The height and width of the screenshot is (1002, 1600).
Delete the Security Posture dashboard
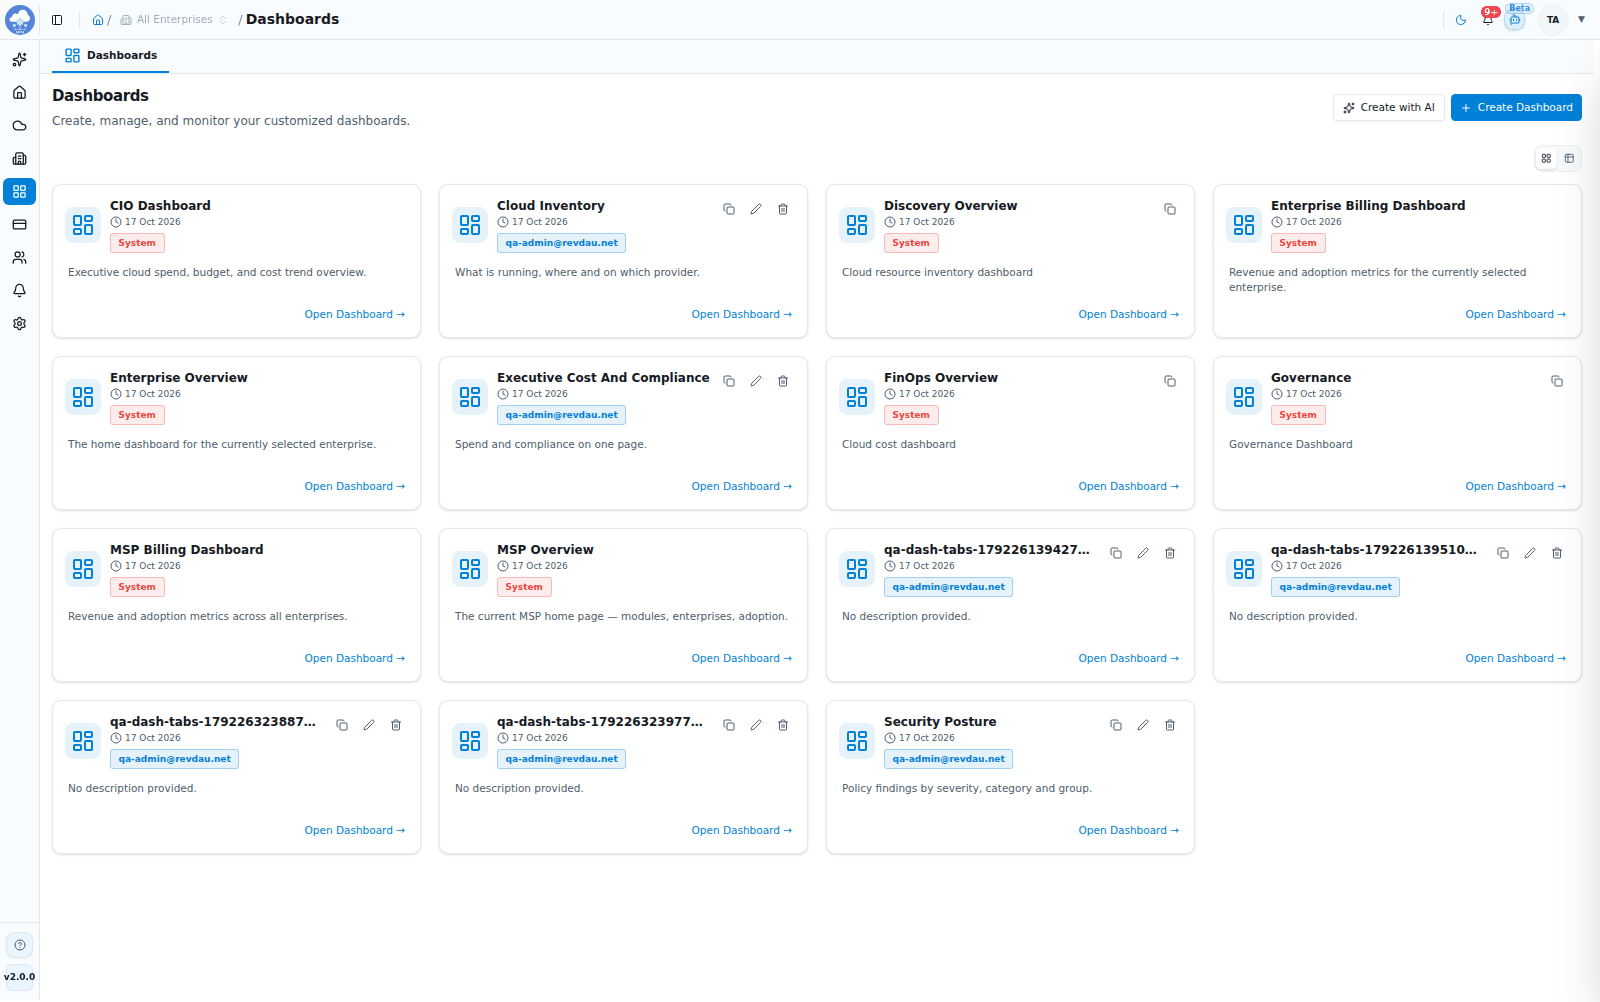click(1170, 725)
